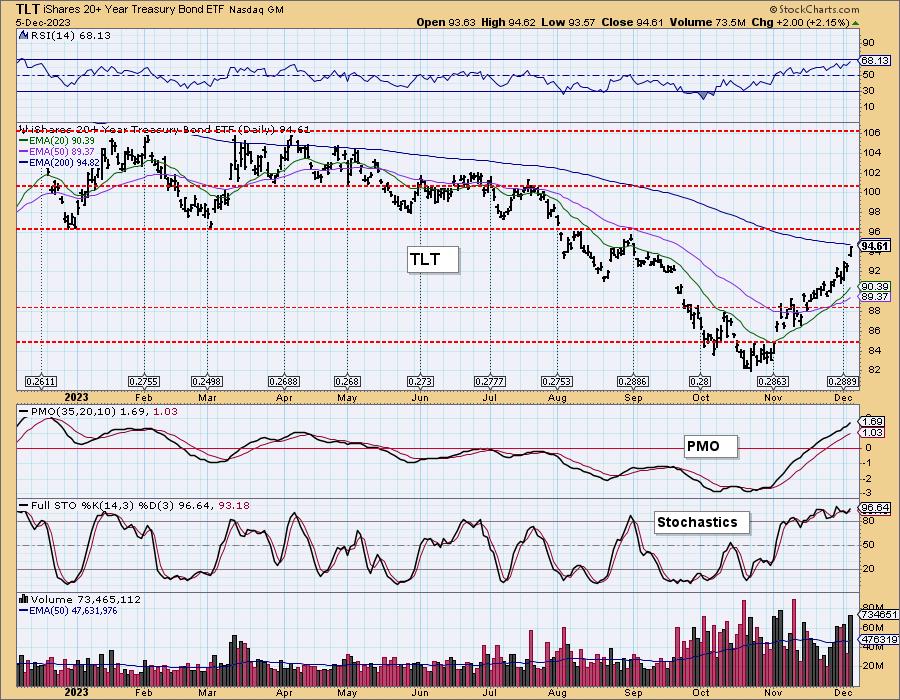The image size is (900, 700).
Task: Click the EMA(200) 94.82 legend entry
Action: click(x=59, y=162)
